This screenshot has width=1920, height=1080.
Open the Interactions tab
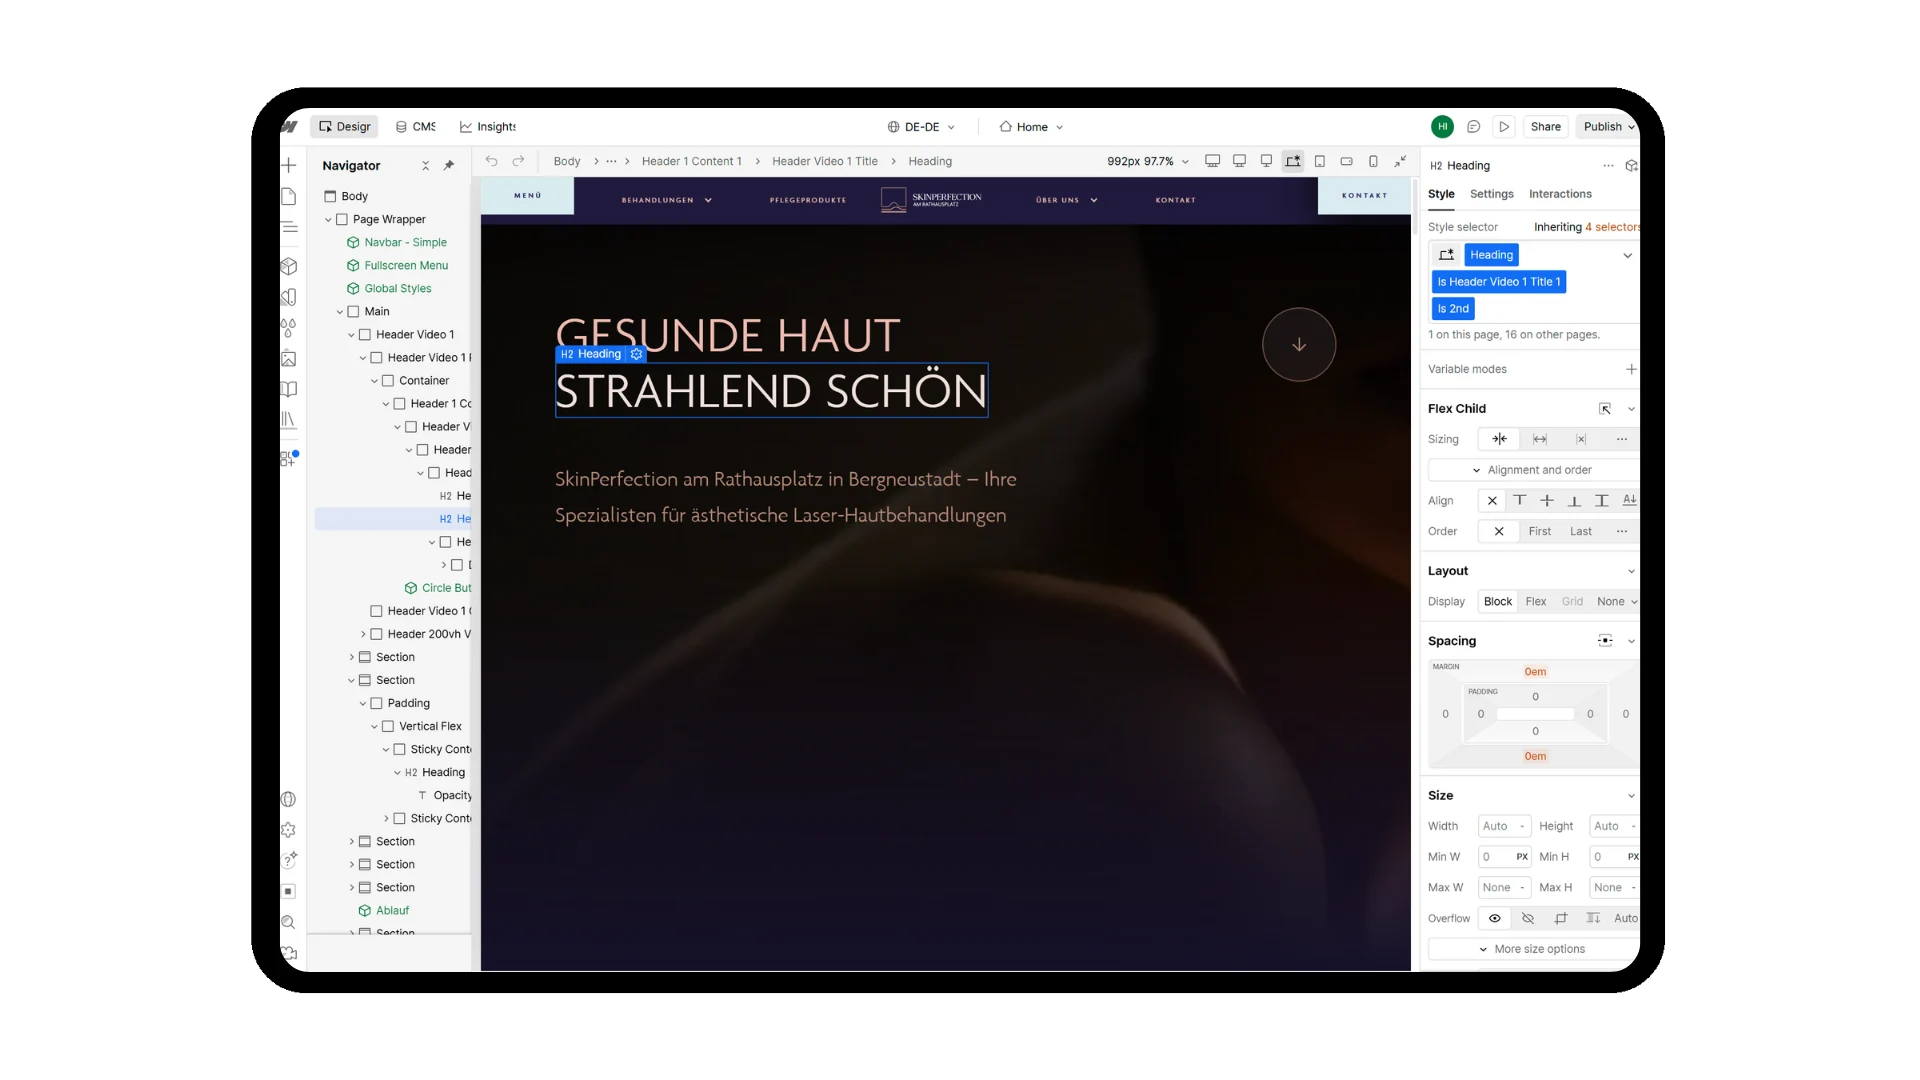(x=1560, y=194)
